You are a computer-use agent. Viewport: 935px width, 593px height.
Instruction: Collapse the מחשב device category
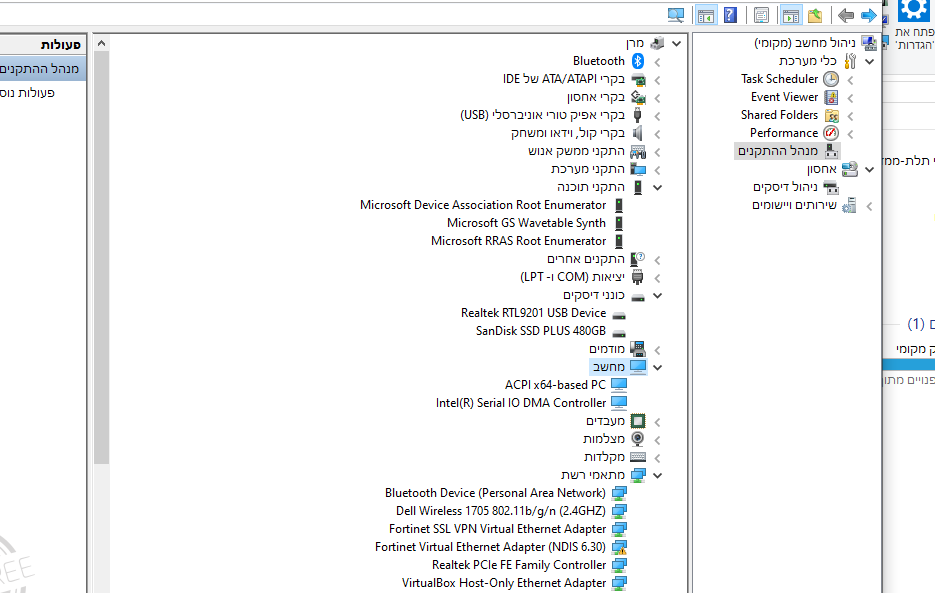[657, 366]
